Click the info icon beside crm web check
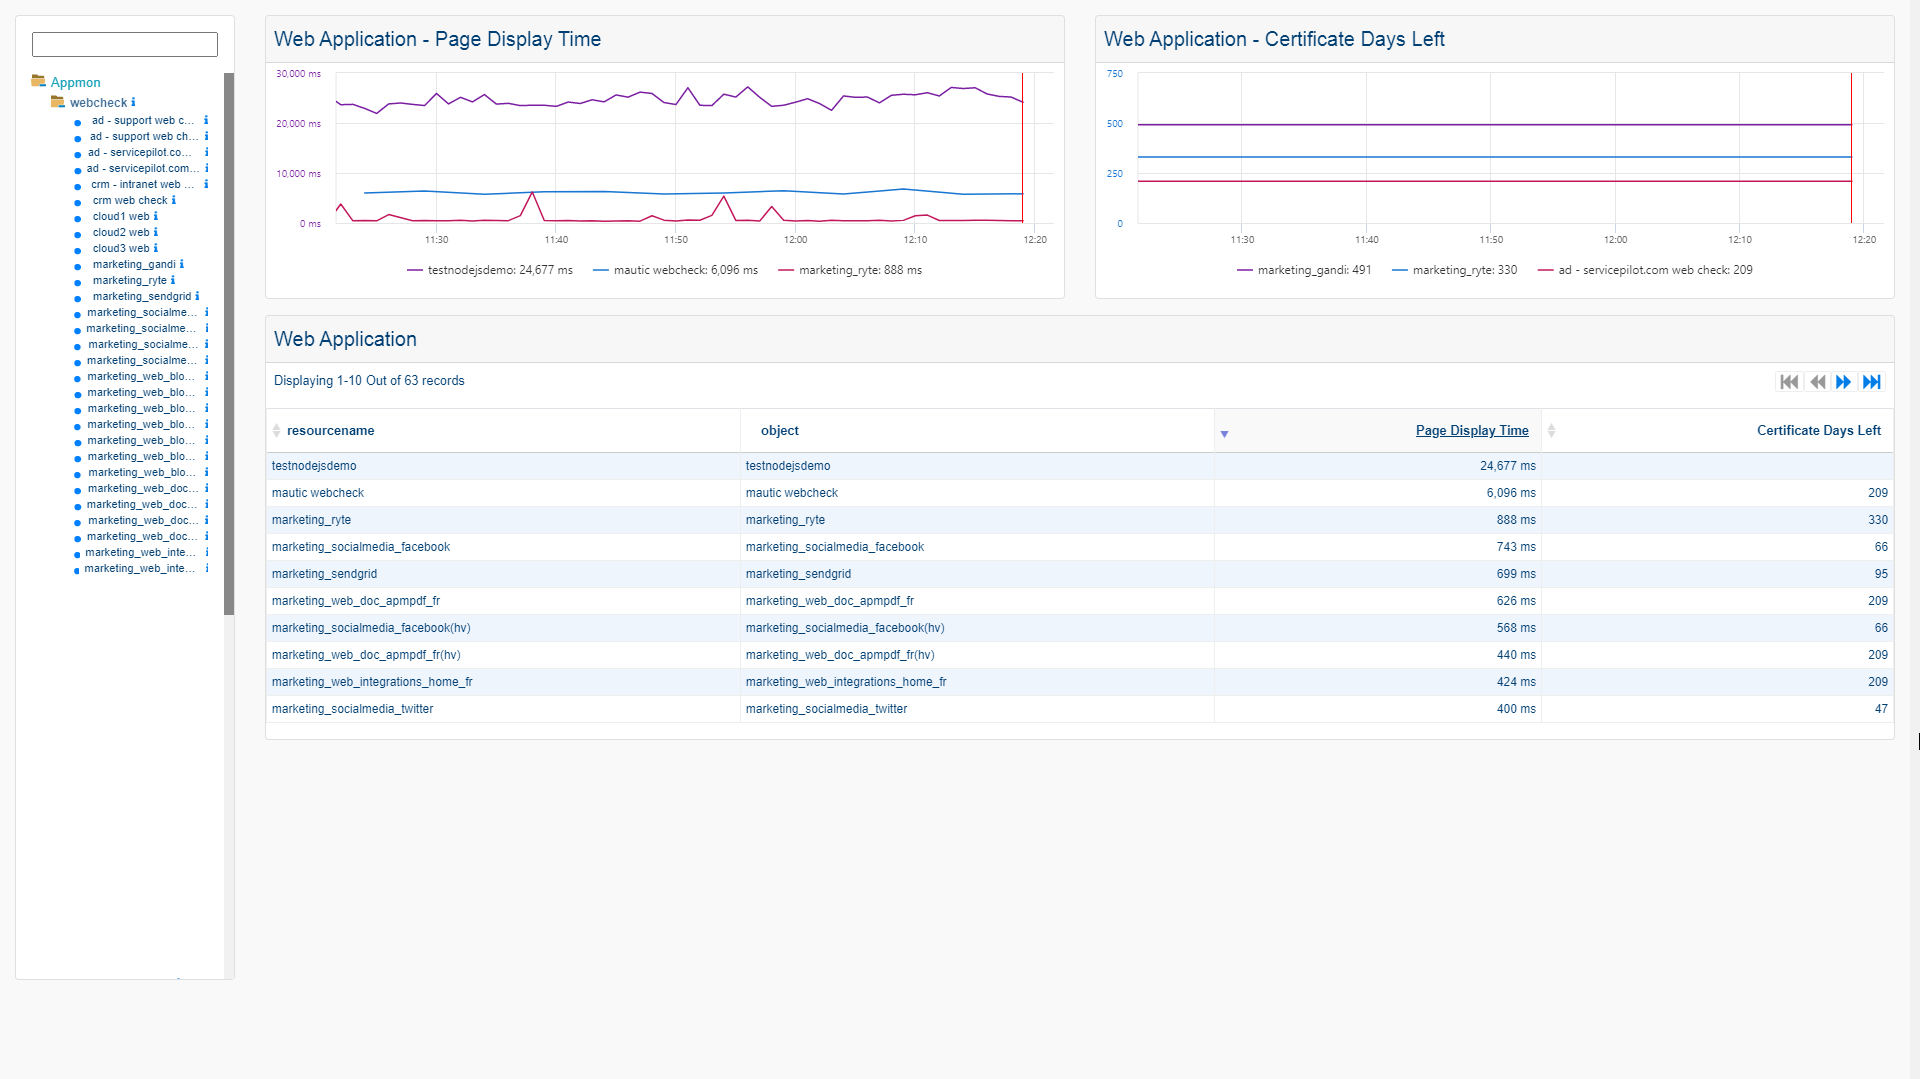The width and height of the screenshot is (1920, 1079). click(x=174, y=201)
